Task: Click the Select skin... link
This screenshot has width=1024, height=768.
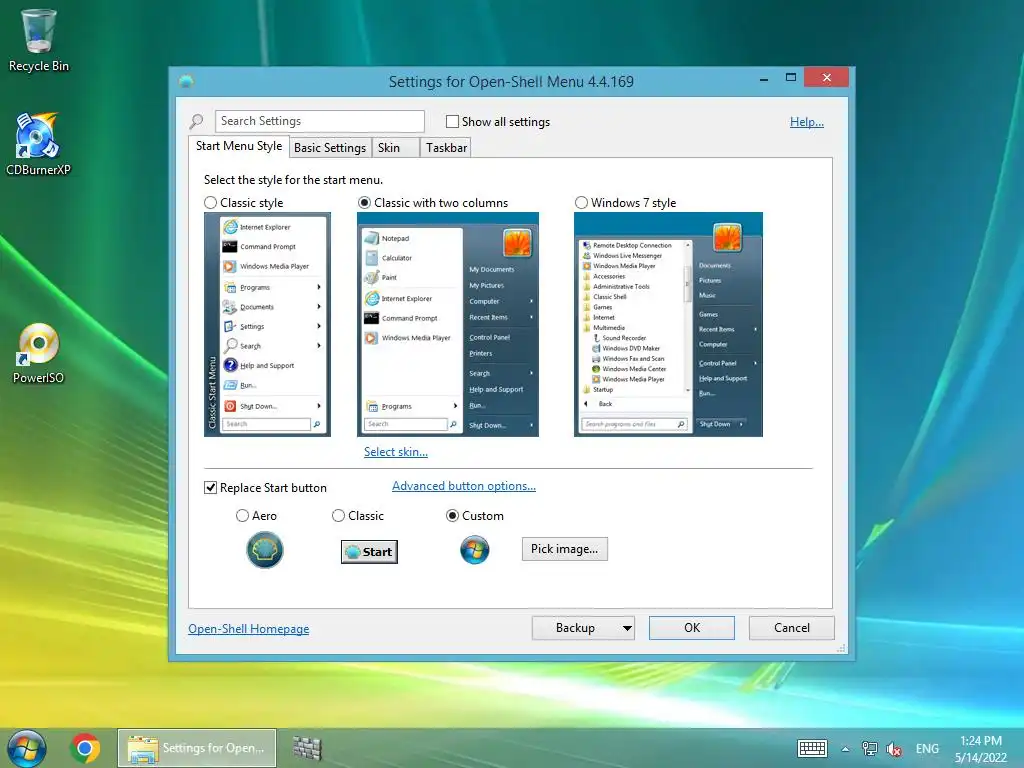Action: click(x=396, y=452)
